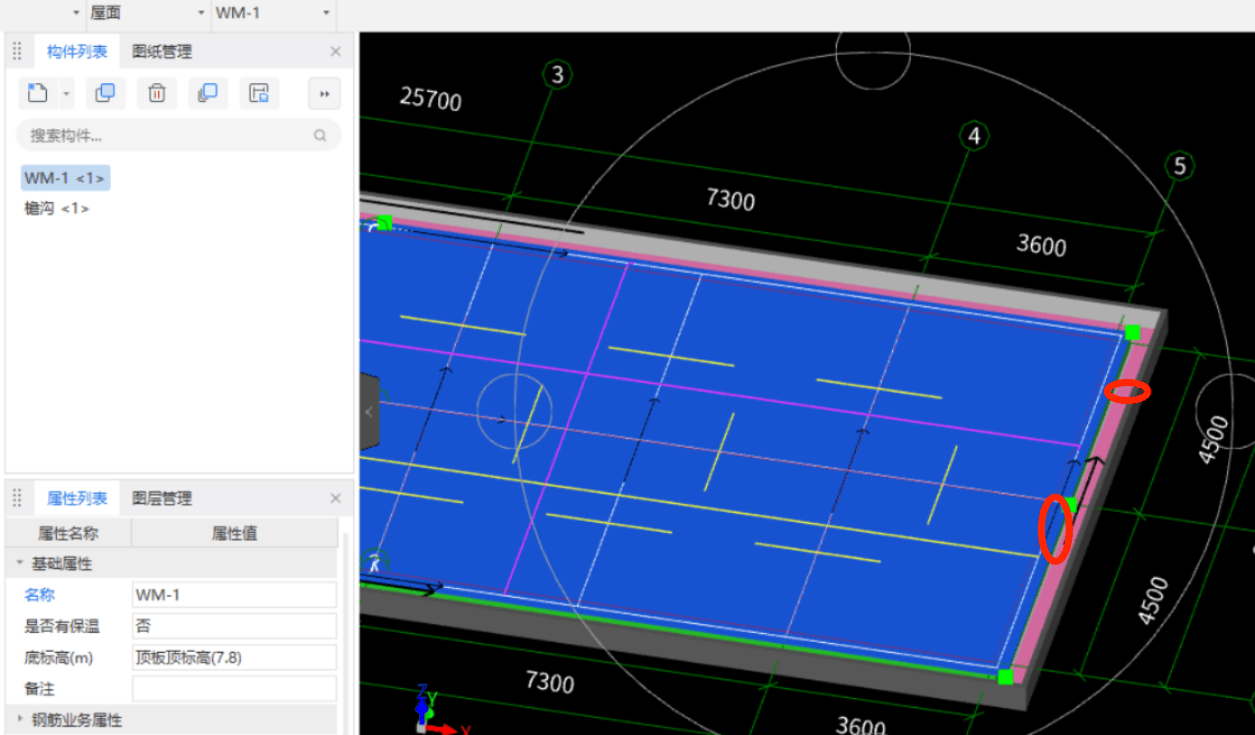Image resolution: width=1255 pixels, height=735 pixels.
Task: Collapse side panel using viewport edge handle
Action: tap(369, 411)
